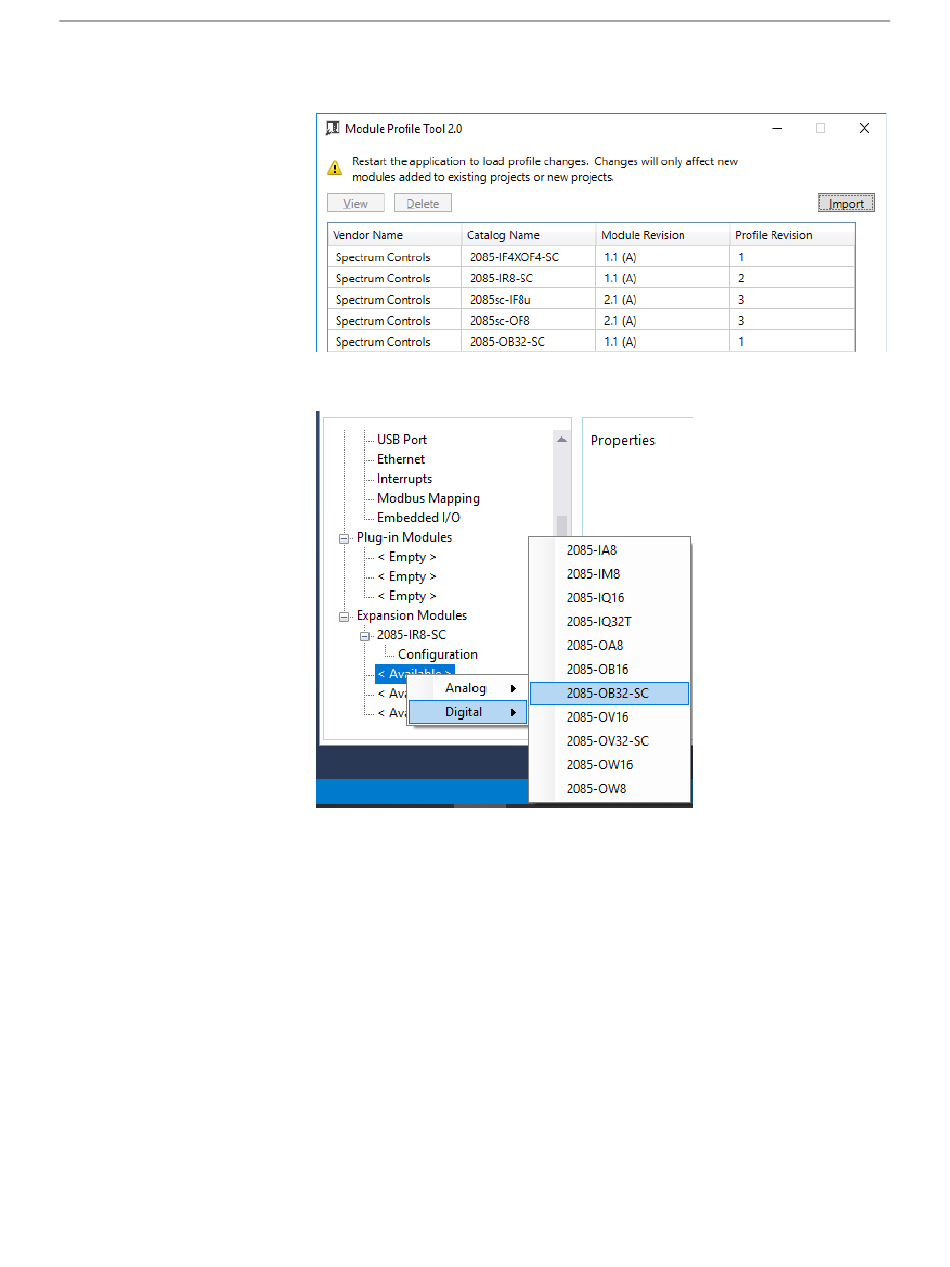Click the View button
The image size is (950, 1267).
356,203
